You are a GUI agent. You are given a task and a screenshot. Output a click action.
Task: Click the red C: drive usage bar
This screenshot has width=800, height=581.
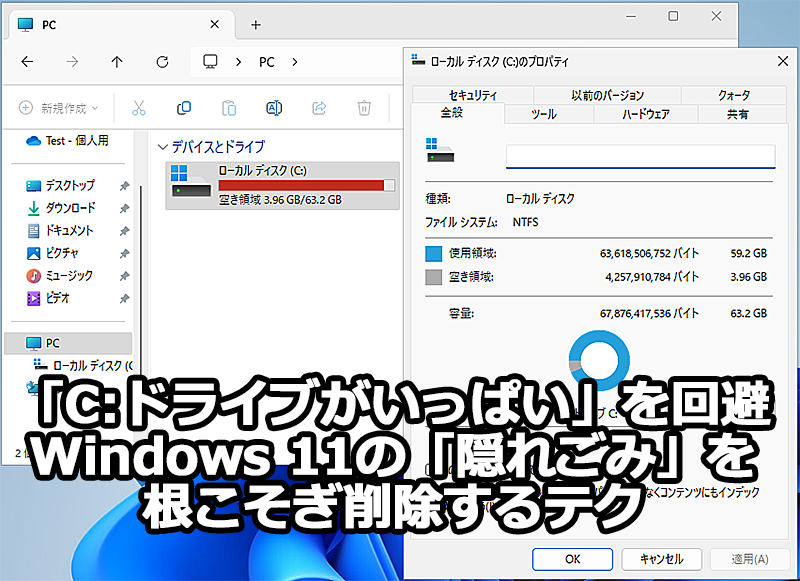click(x=306, y=185)
